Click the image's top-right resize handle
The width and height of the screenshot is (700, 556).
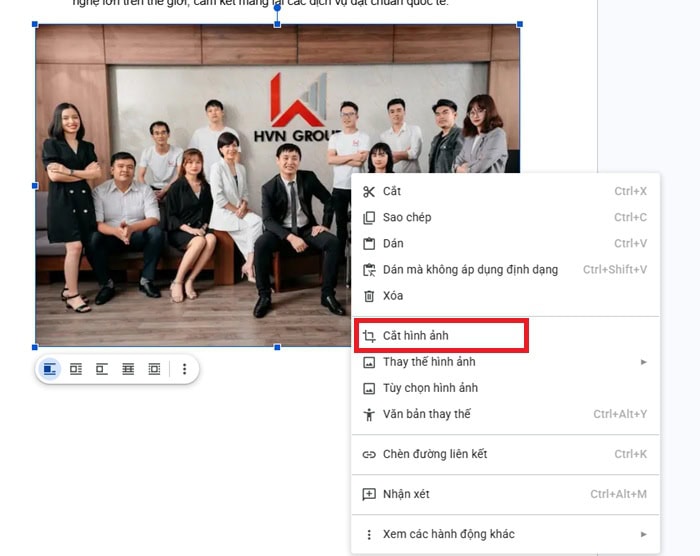click(520, 24)
